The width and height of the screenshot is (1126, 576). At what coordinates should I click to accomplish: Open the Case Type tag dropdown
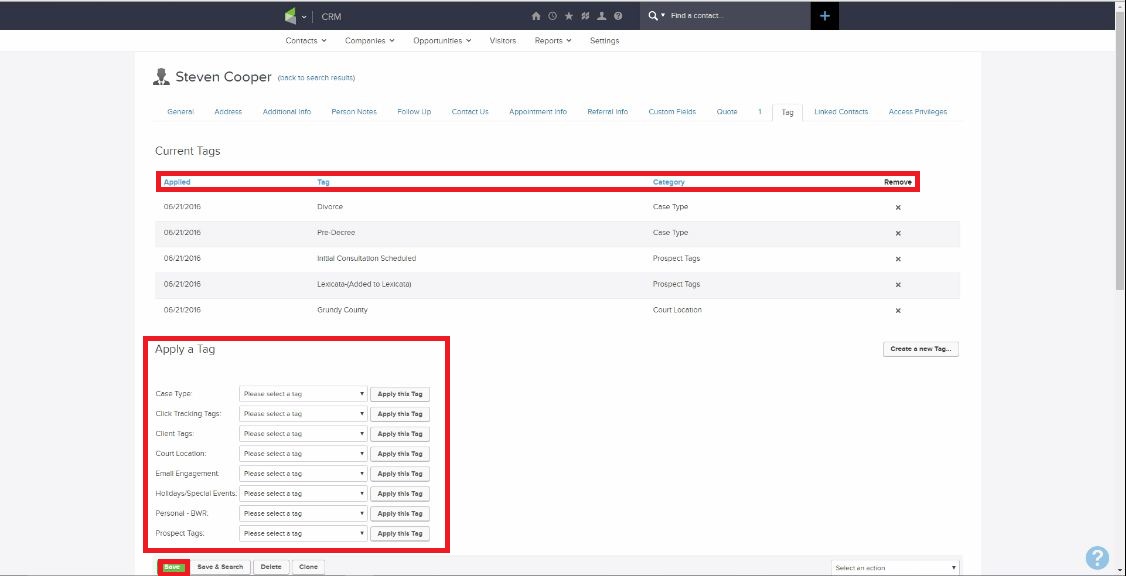(x=303, y=394)
